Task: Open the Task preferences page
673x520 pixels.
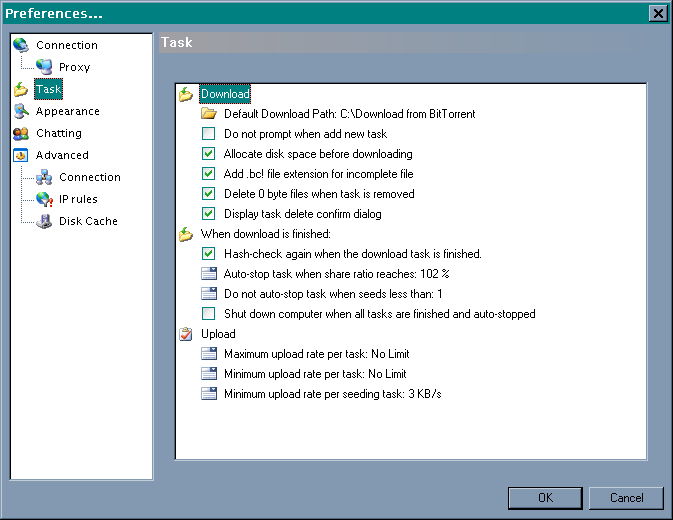Action: (x=48, y=89)
